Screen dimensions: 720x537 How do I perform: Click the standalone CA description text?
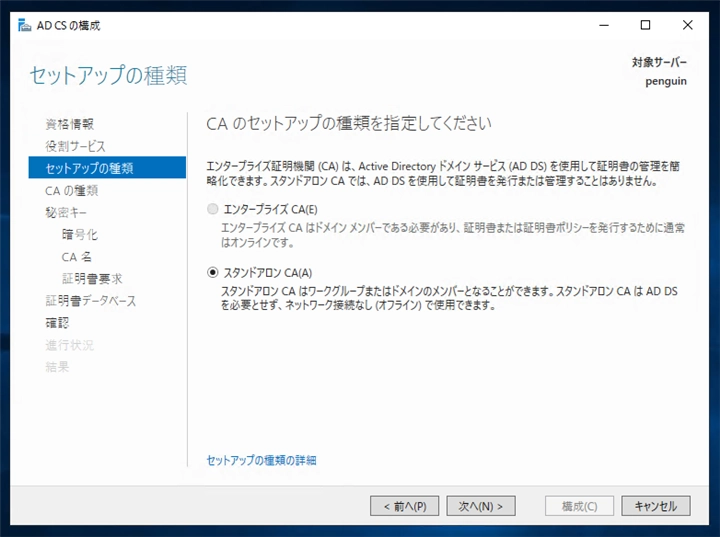[449, 298]
